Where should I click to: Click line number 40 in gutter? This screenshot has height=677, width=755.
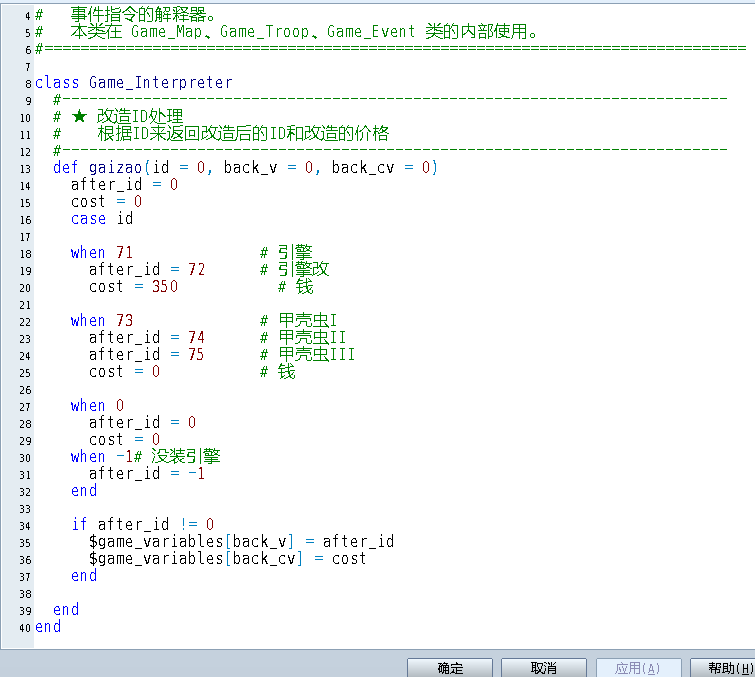click(x=25, y=628)
